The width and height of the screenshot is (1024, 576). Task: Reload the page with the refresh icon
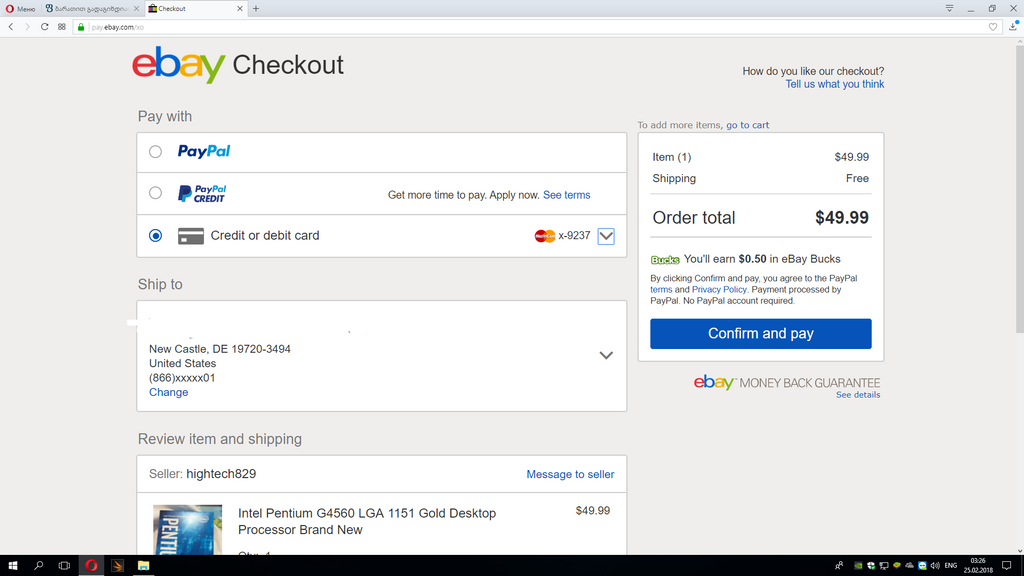tap(45, 27)
